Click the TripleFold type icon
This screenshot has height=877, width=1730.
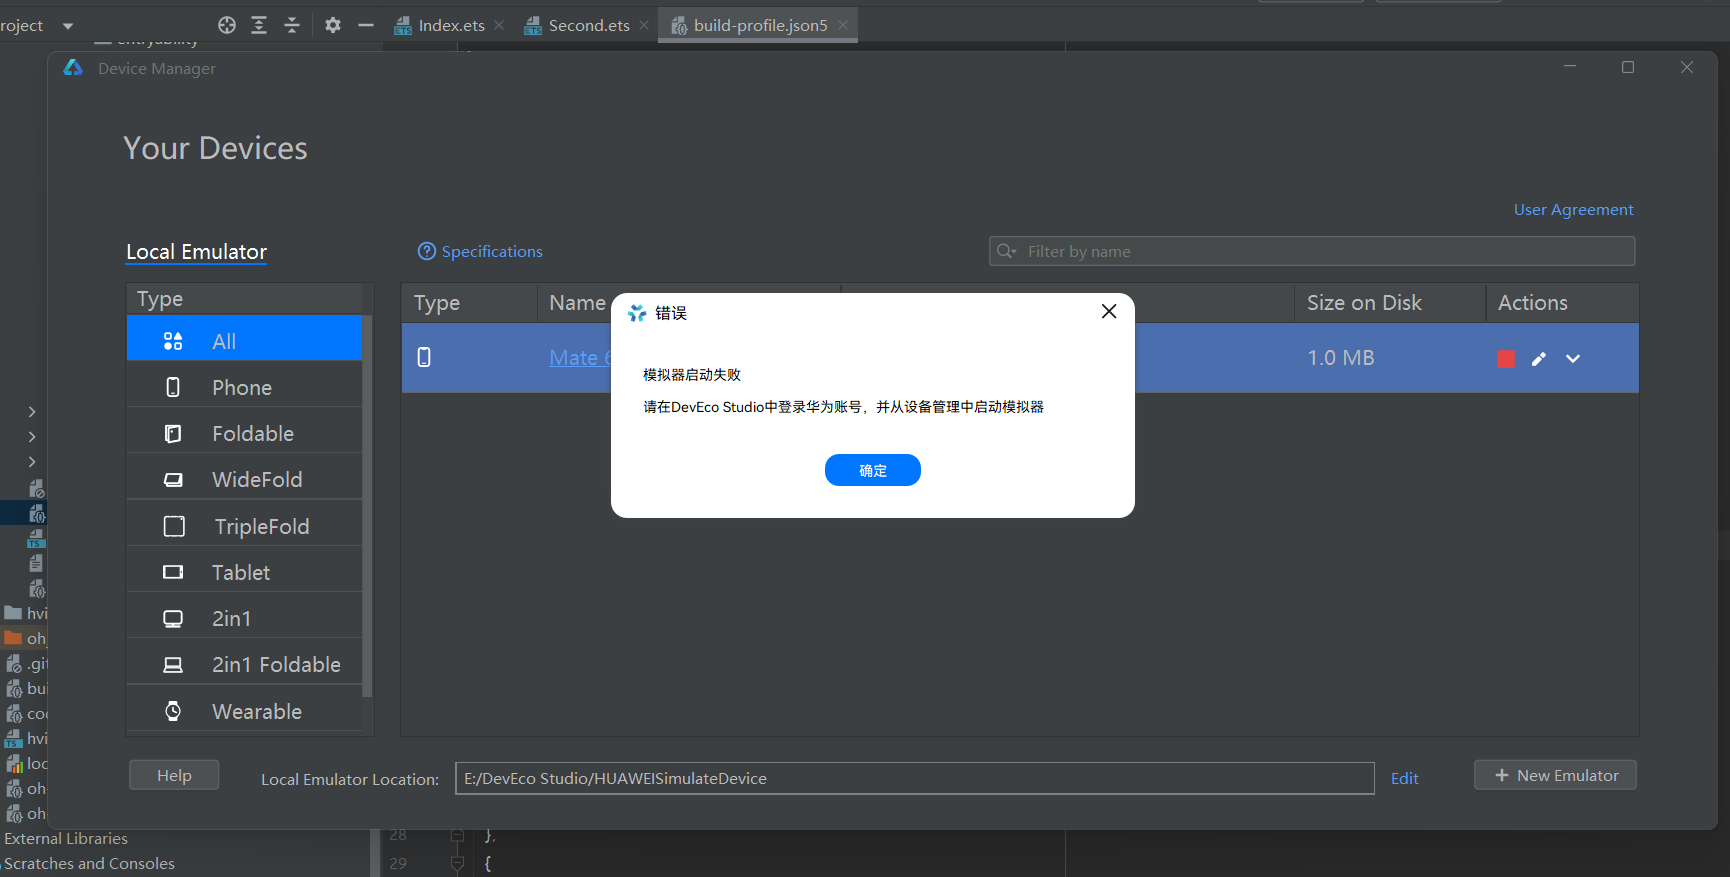click(x=174, y=526)
